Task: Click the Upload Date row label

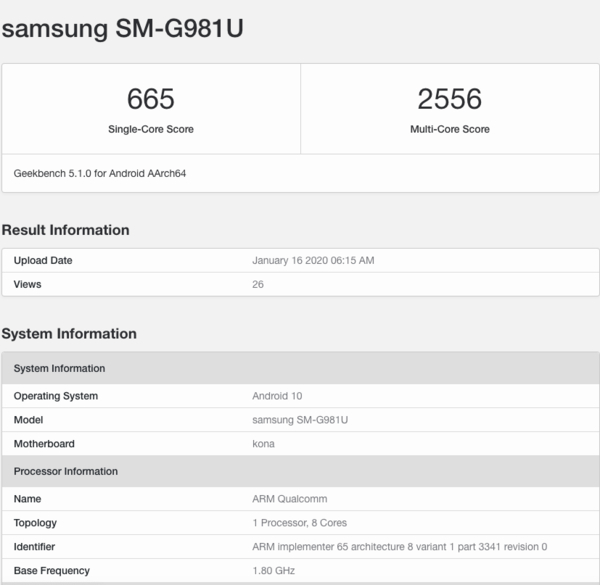Action: click(x=43, y=261)
